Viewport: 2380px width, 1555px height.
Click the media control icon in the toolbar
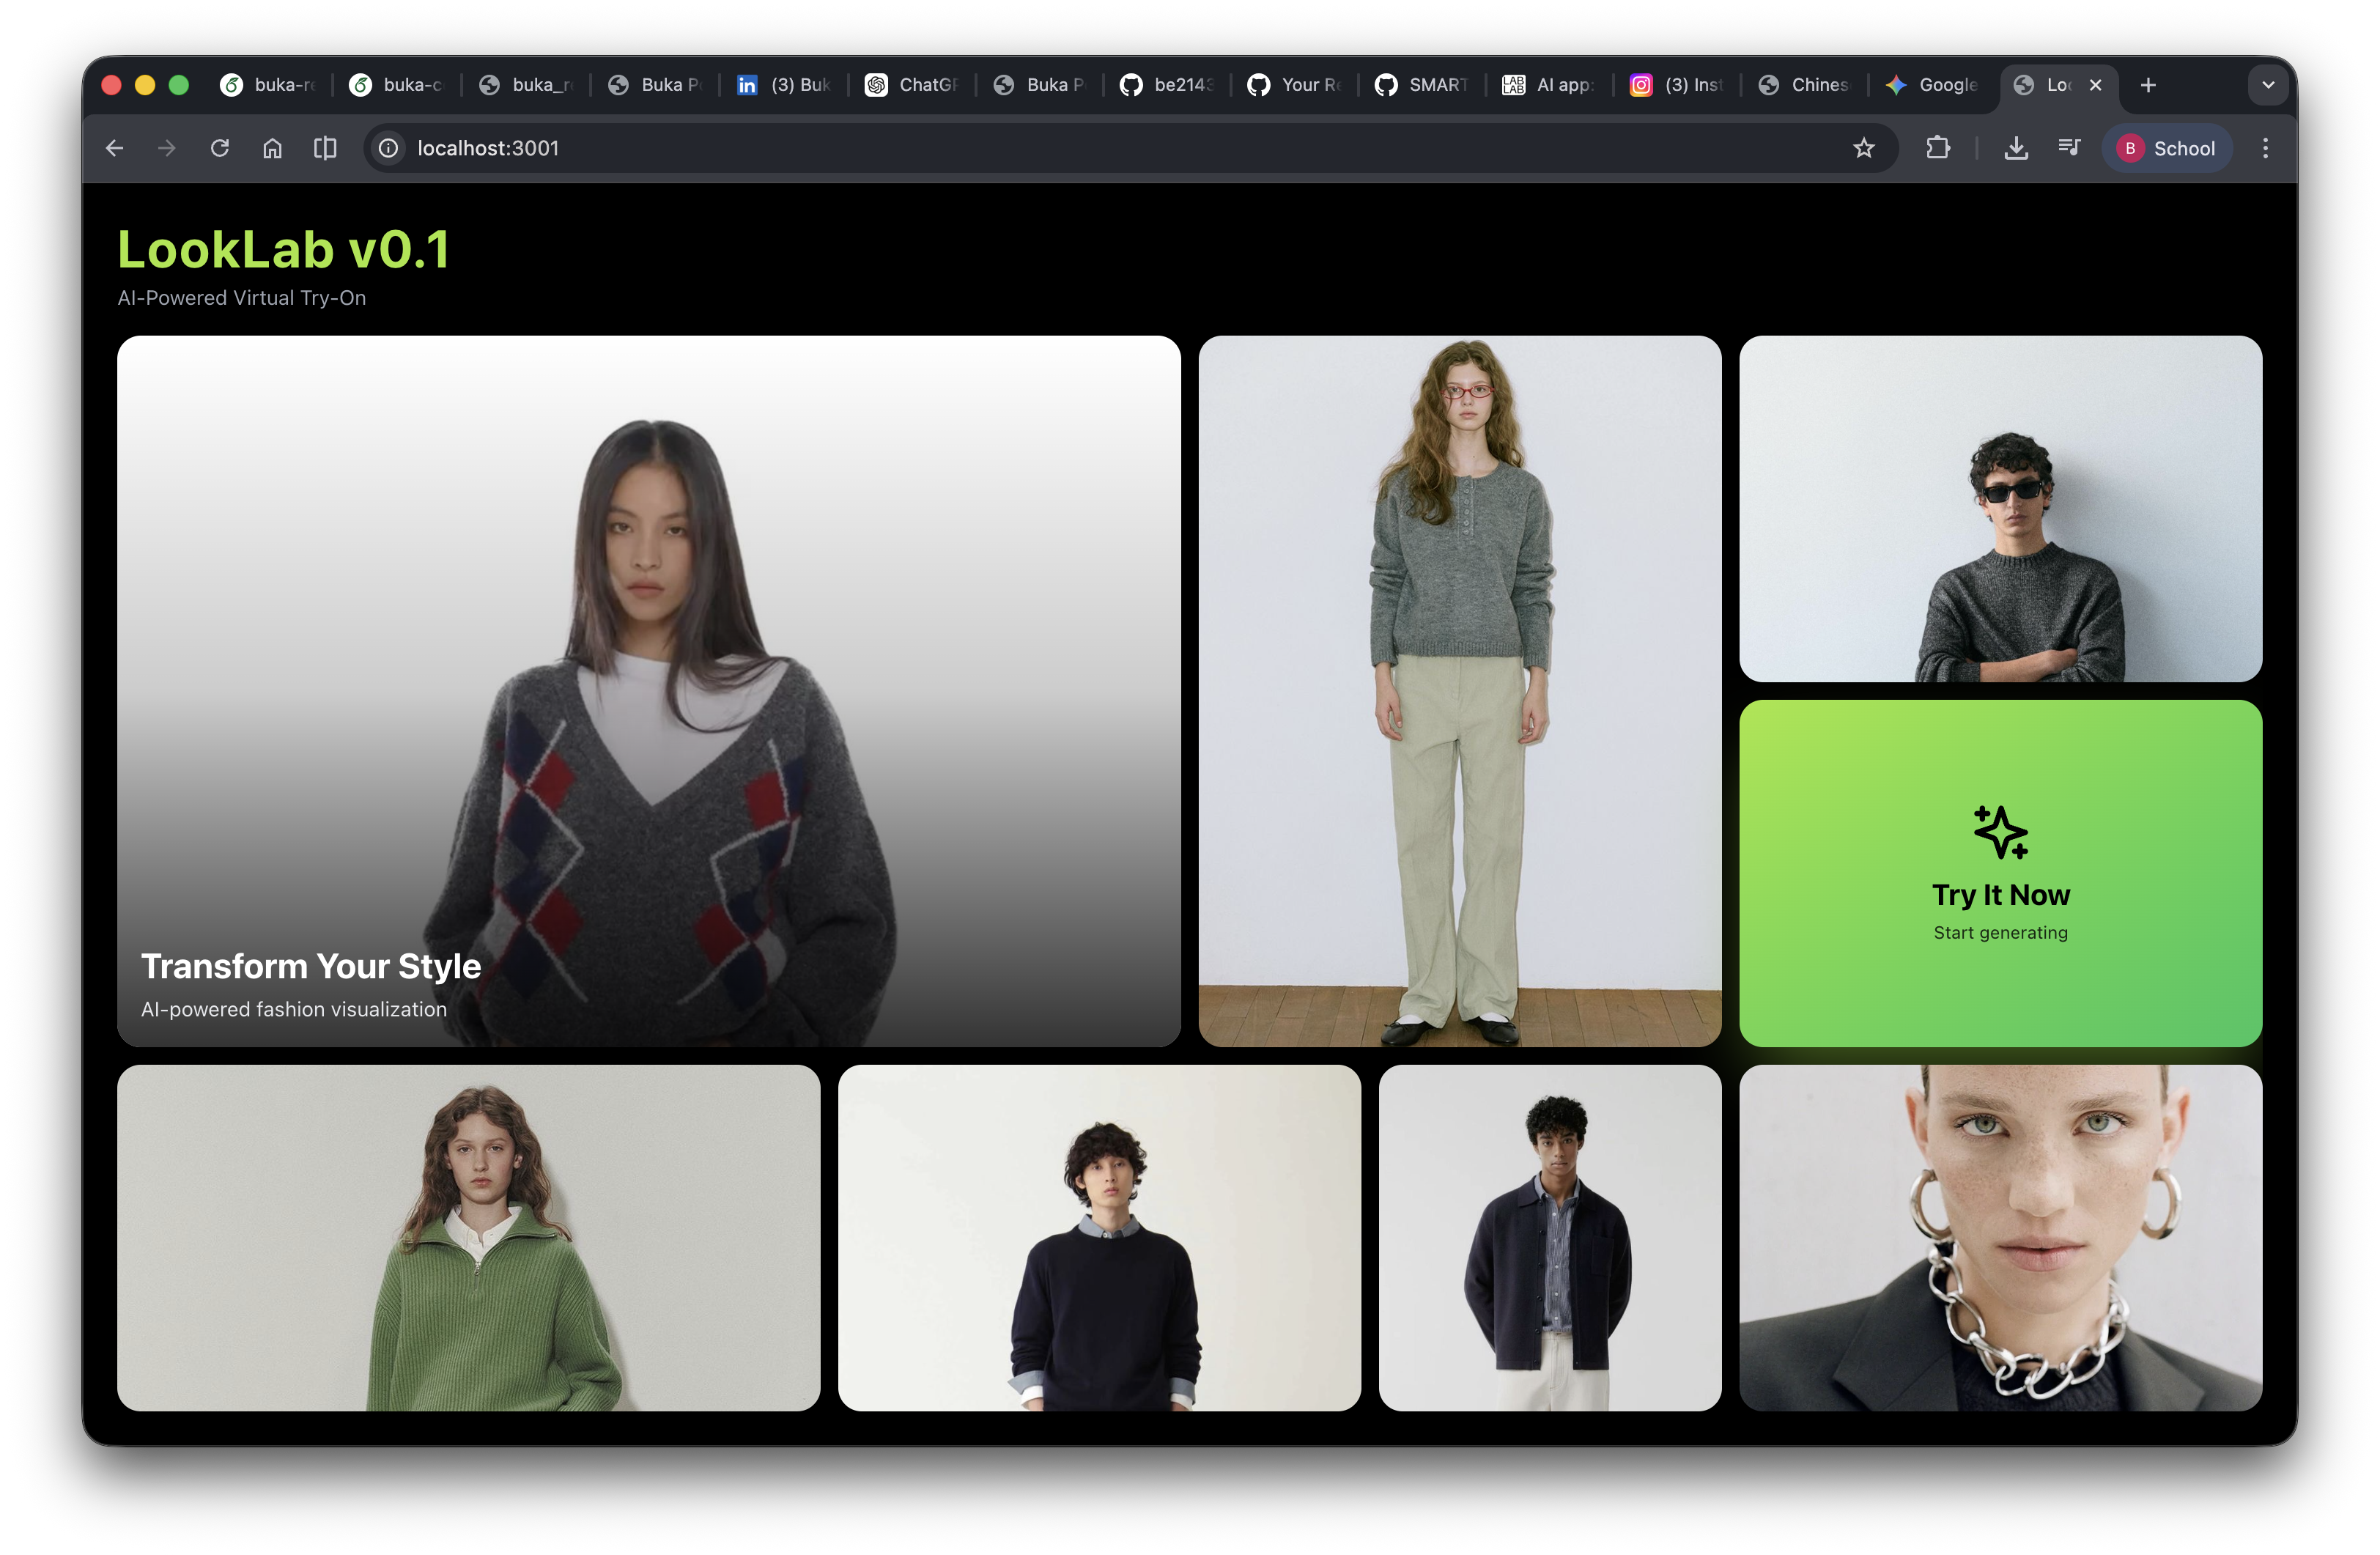(x=2069, y=148)
